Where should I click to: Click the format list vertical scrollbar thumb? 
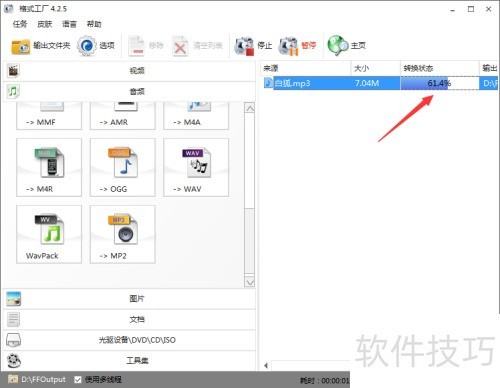[x=250, y=241]
